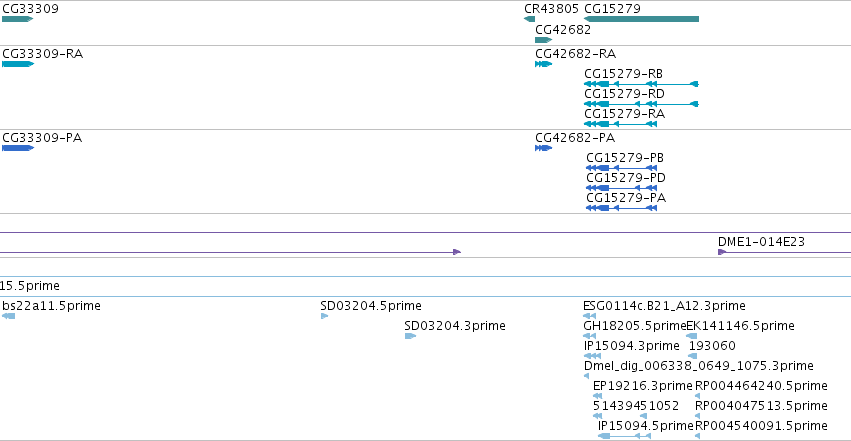Select the 15.5prime label at left edge
The height and width of the screenshot is (441, 851).
30,286
